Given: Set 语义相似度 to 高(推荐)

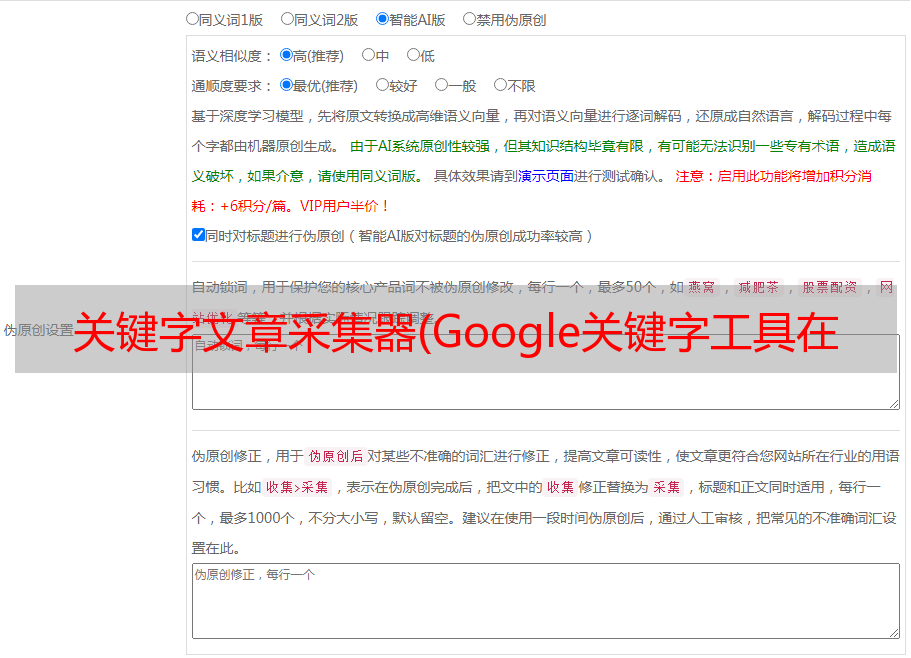Looking at the screenshot, I should [286, 55].
